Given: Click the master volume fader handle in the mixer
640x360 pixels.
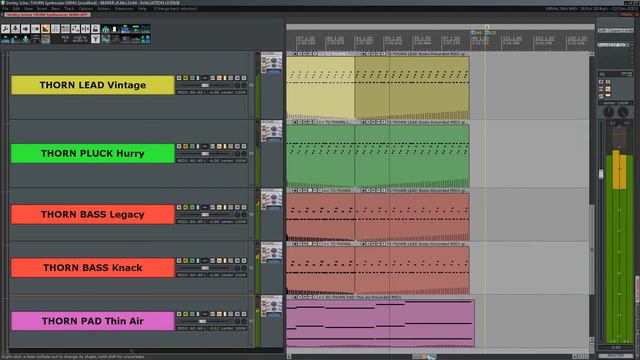Looking at the screenshot, I should (601, 174).
